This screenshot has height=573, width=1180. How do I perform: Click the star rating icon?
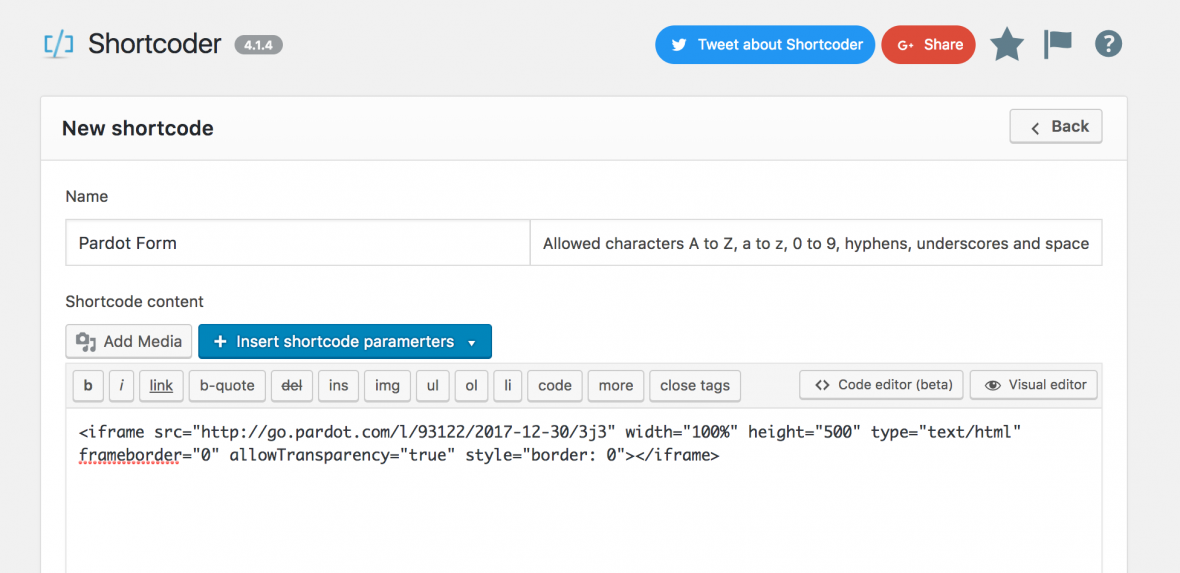(x=1007, y=45)
